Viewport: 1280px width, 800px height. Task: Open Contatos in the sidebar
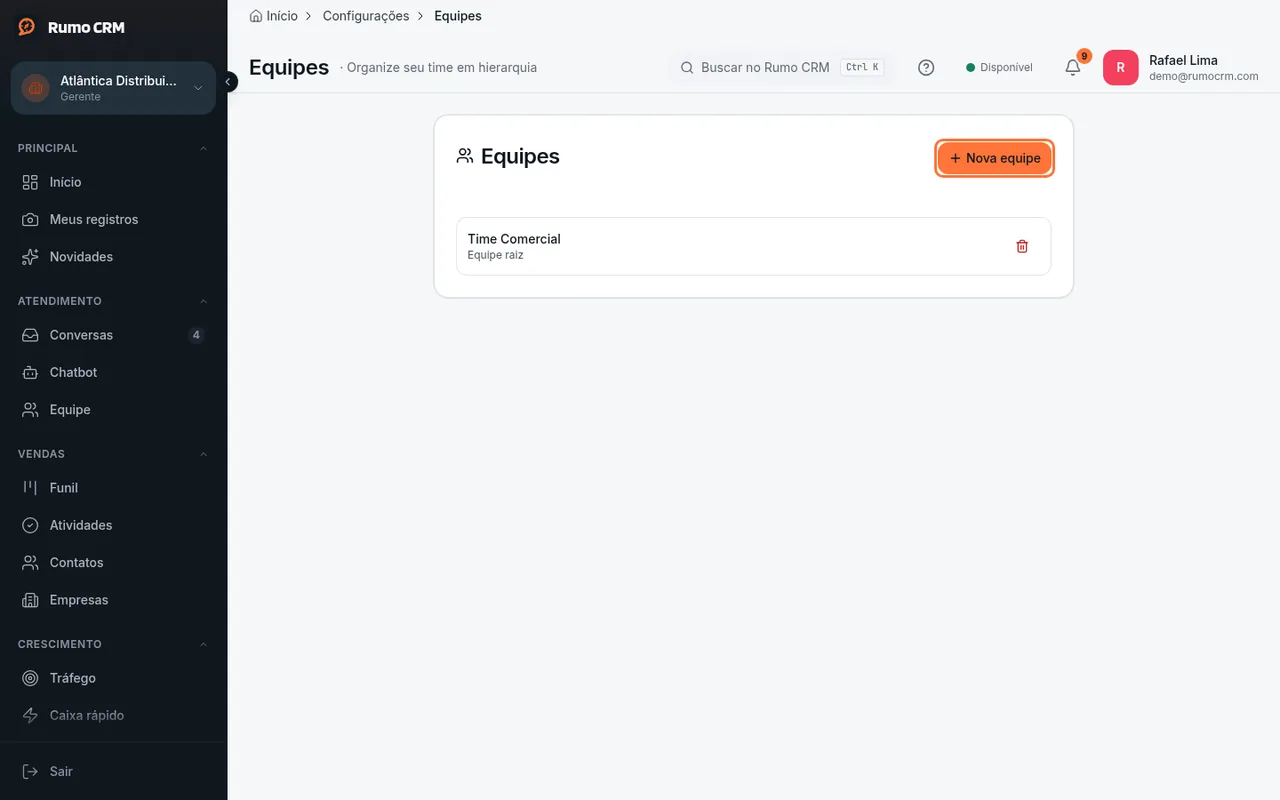113,563
